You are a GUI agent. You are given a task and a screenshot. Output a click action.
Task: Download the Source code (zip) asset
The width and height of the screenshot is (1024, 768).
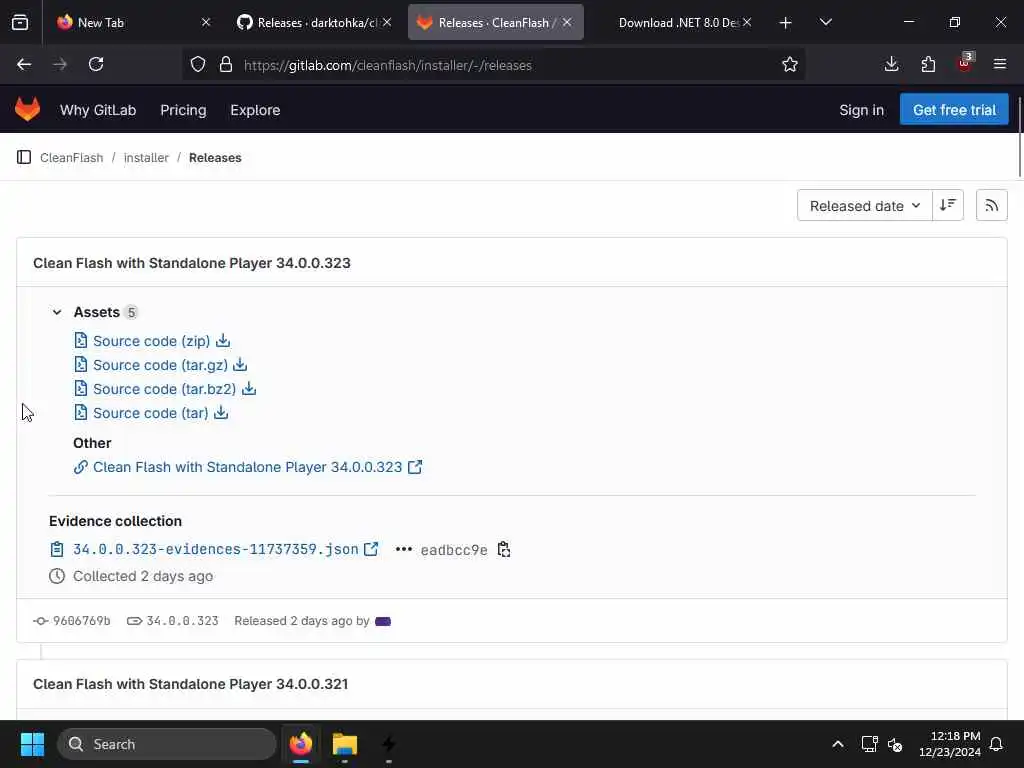pyautogui.click(x=152, y=341)
